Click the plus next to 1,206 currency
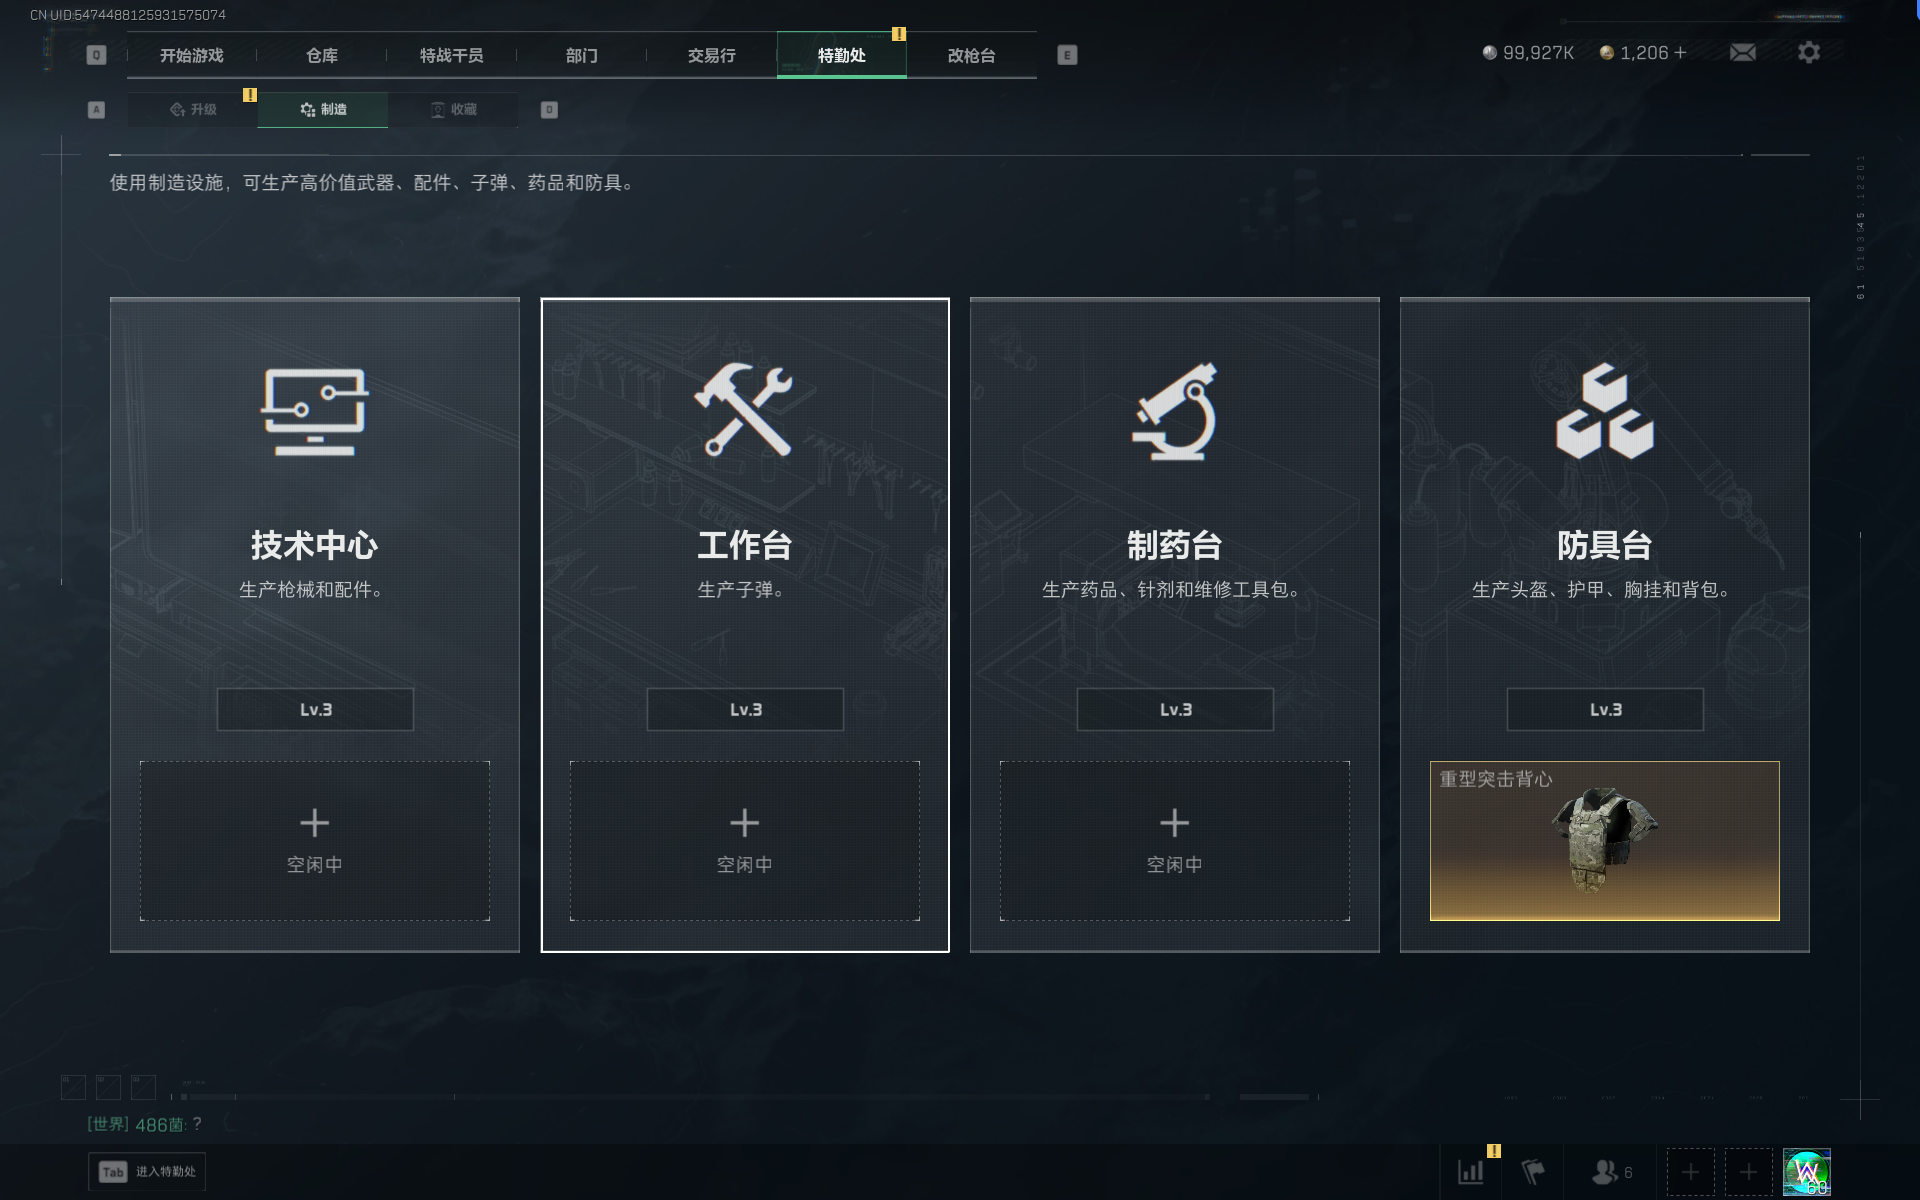1920x1200 pixels. pyautogui.click(x=1681, y=52)
